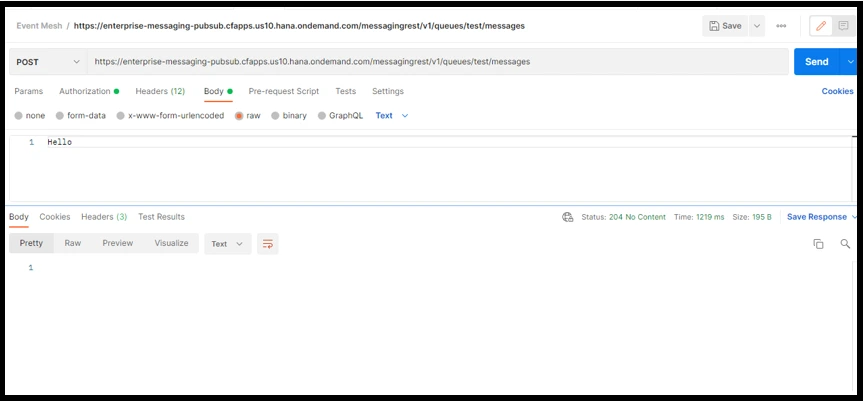The width and height of the screenshot is (863, 401).
Task: Open the comments icon
Action: click(843, 25)
